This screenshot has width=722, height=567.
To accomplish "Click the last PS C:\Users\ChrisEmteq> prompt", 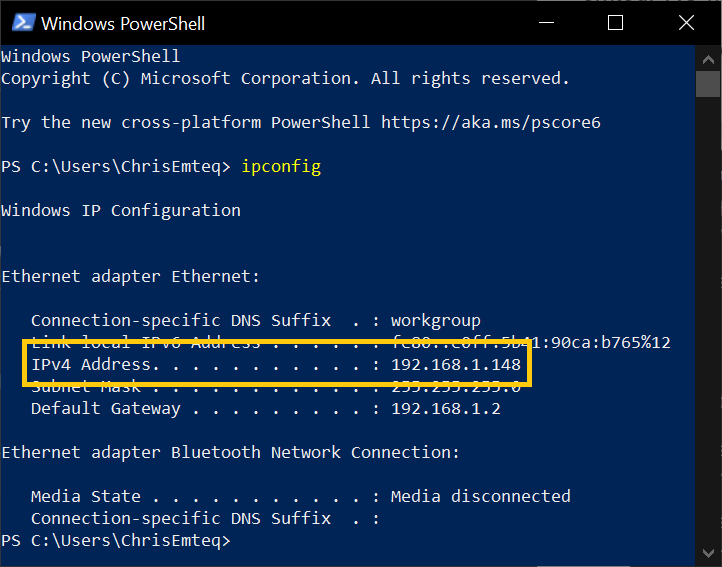I will coord(116,541).
